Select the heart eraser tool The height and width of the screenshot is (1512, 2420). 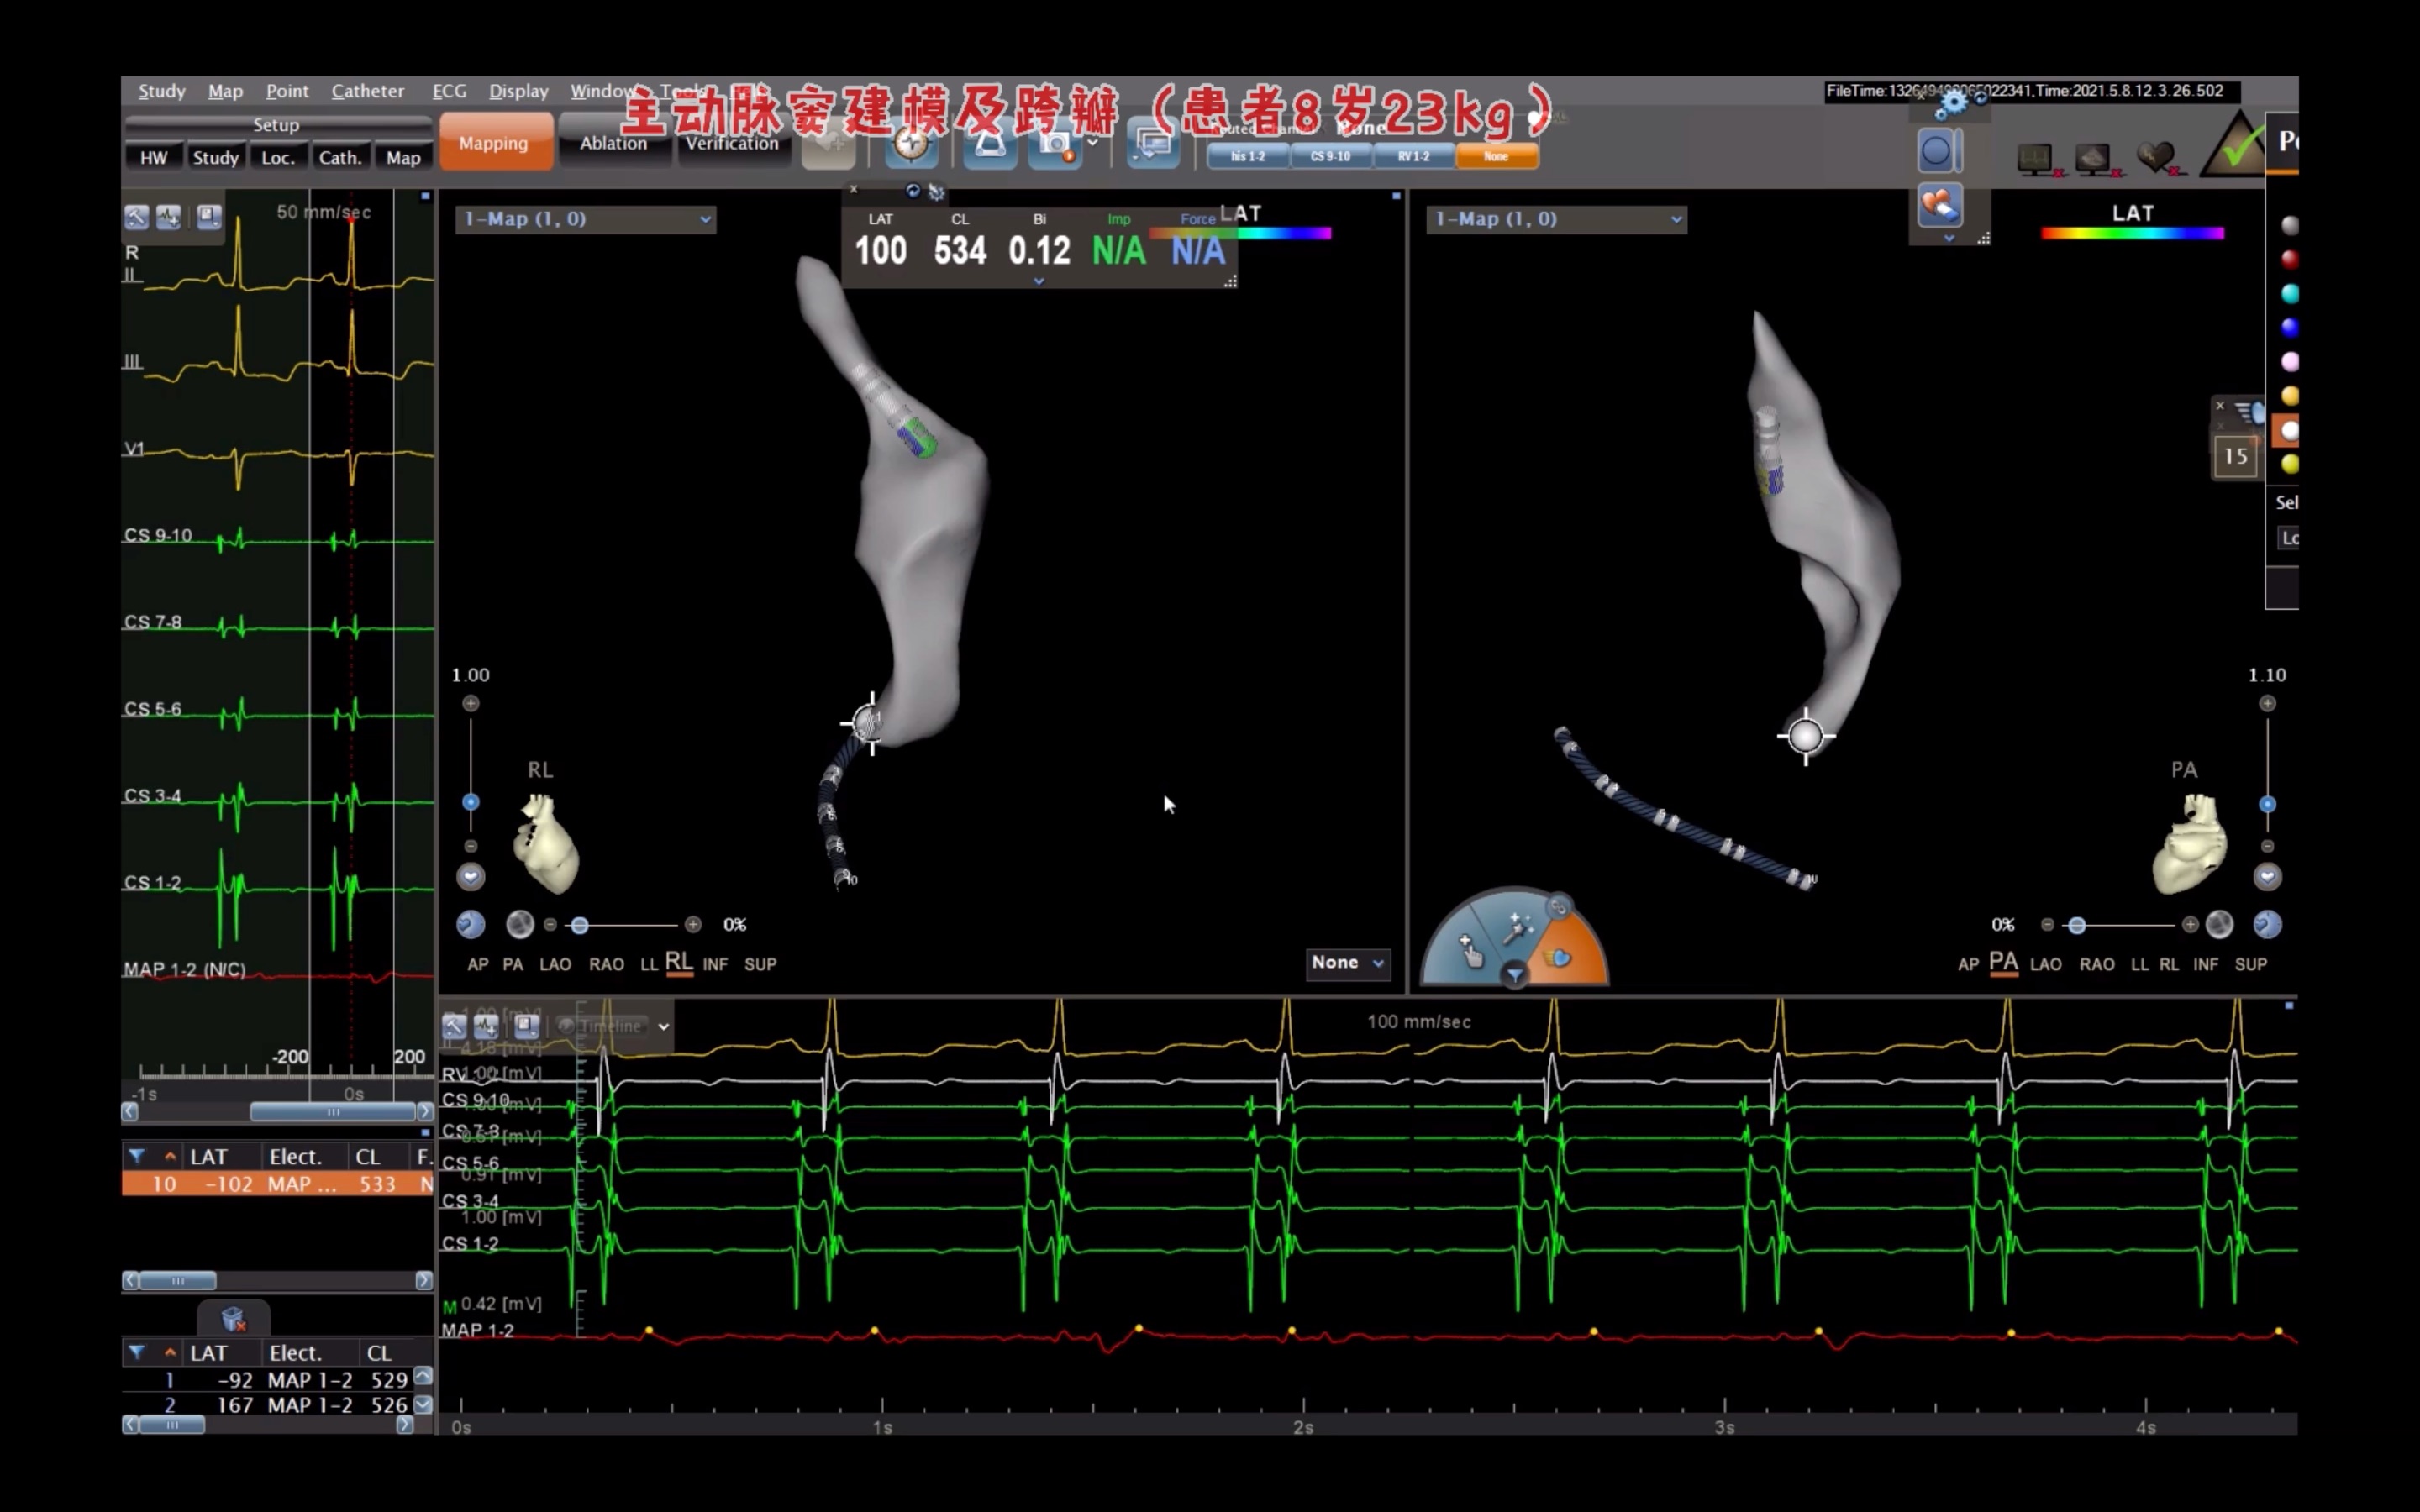[x=1939, y=205]
